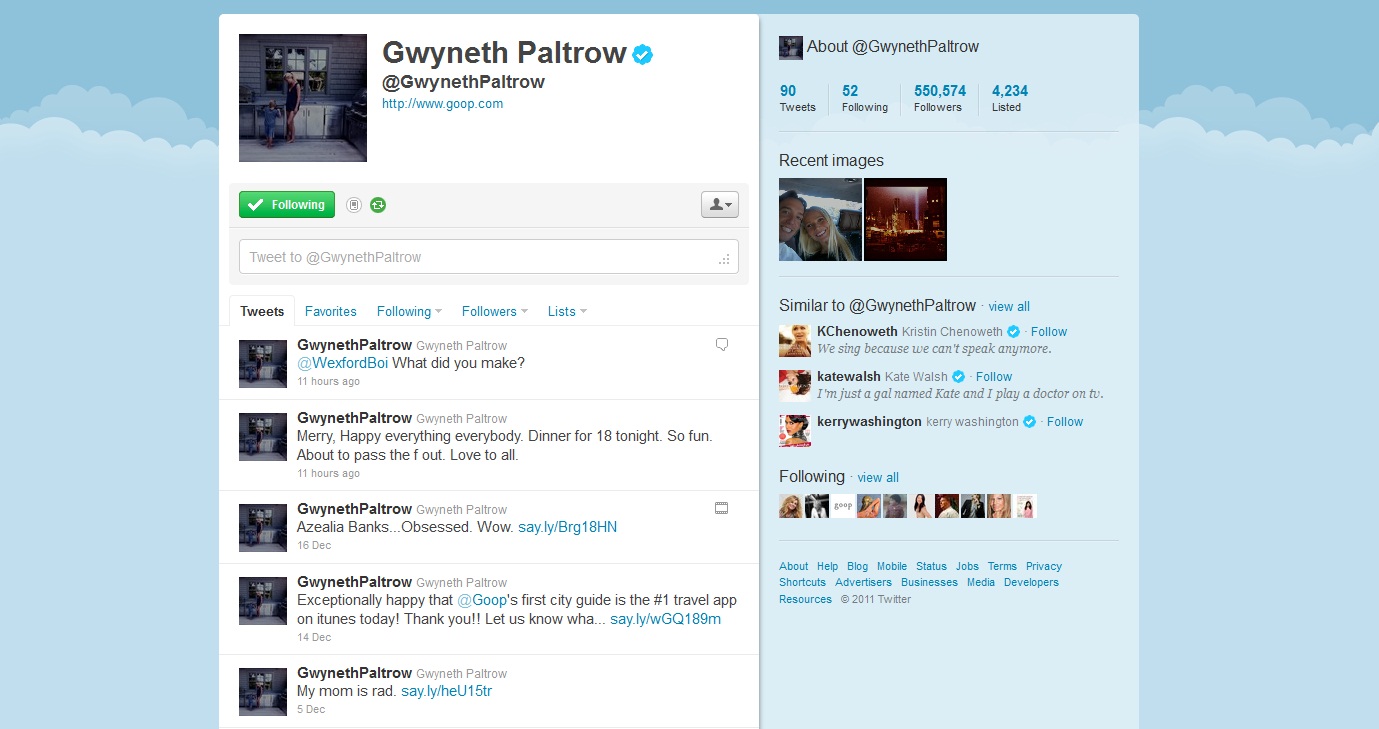The image size is (1379, 729).
Task: Click the avatar on the 'Merry, Happy everything' tweet
Action: [263, 437]
